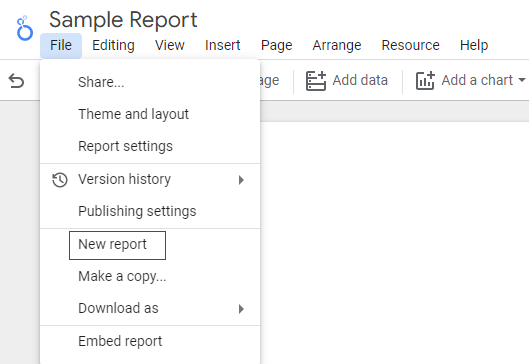Click the Add data button label
The height and width of the screenshot is (364, 529).
coord(360,80)
